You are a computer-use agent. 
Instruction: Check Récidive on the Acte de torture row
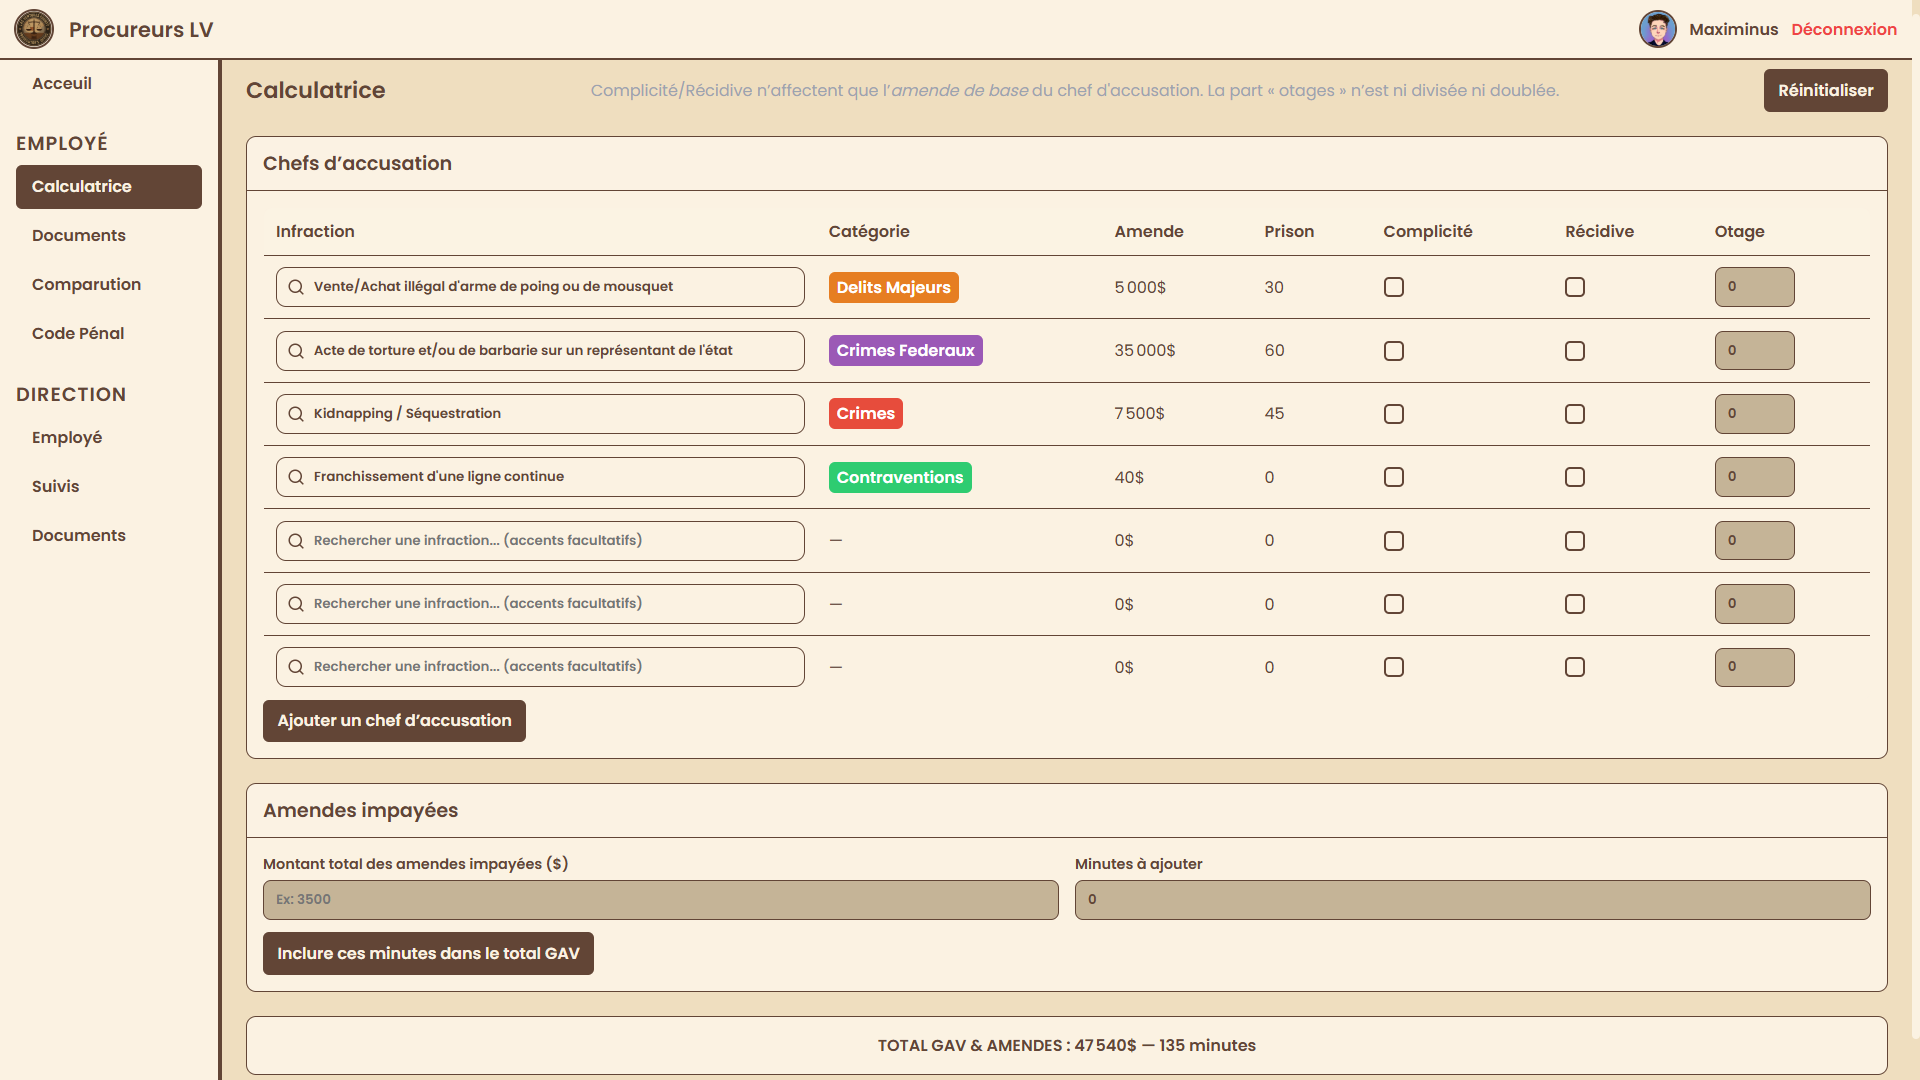tap(1575, 350)
